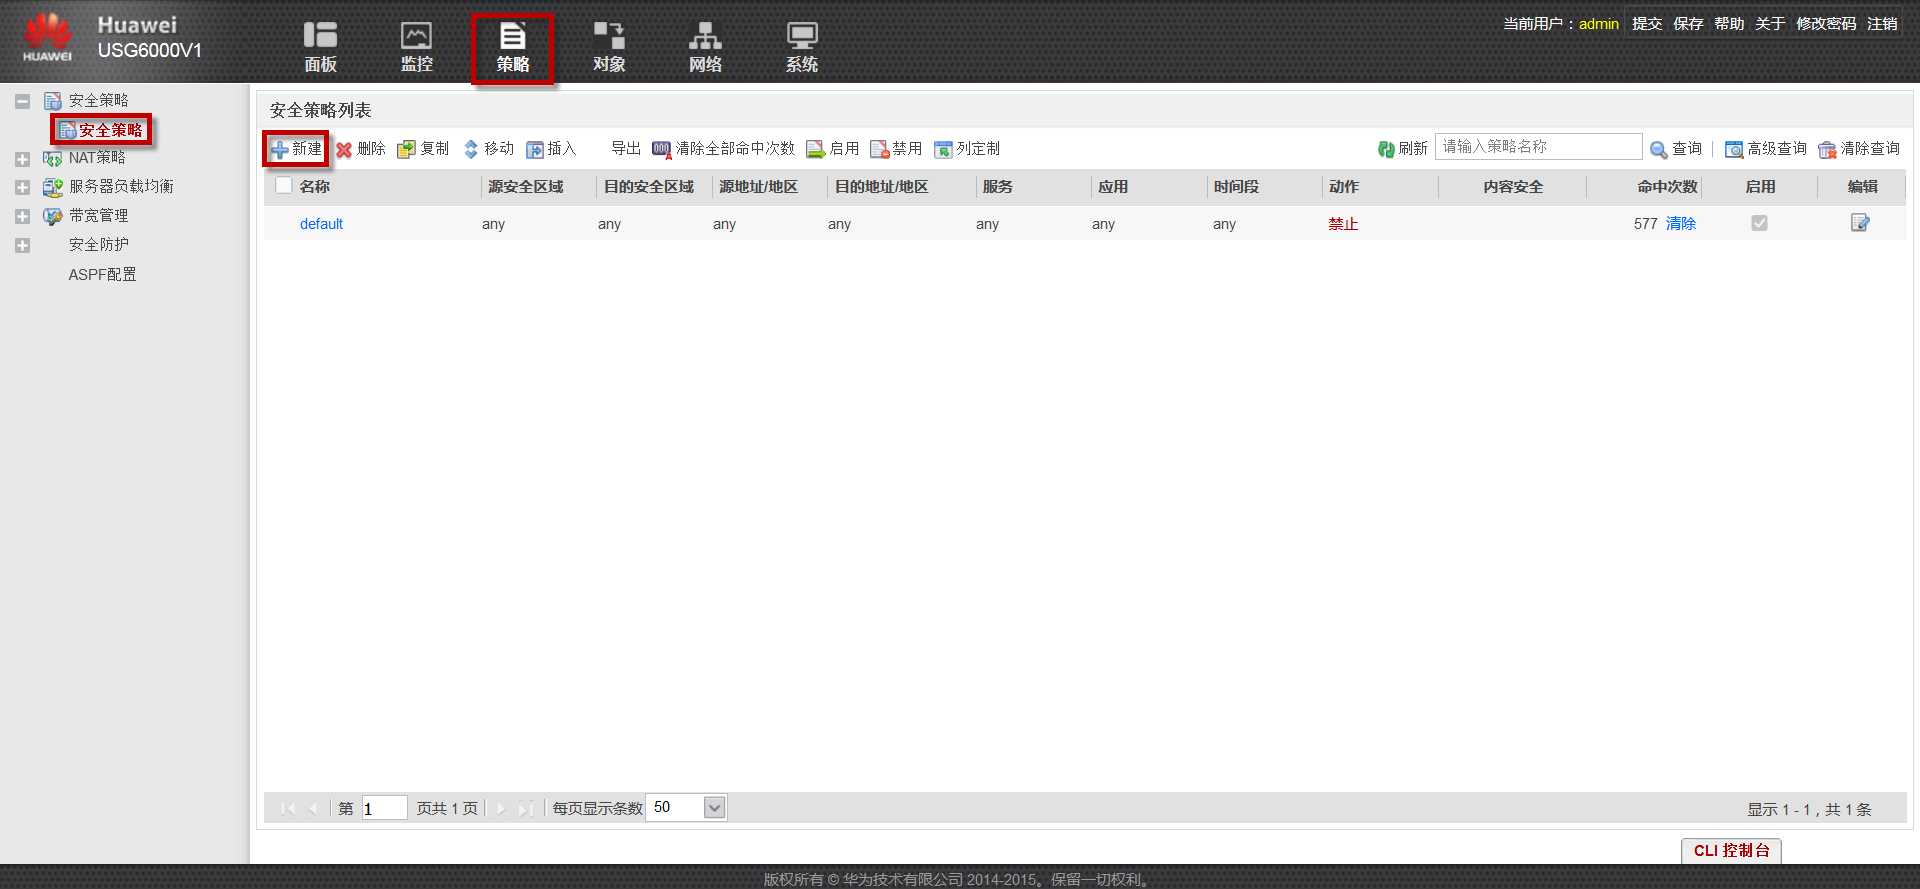Click the 禁用 disable button
This screenshot has width=1920, height=889.
(x=896, y=149)
